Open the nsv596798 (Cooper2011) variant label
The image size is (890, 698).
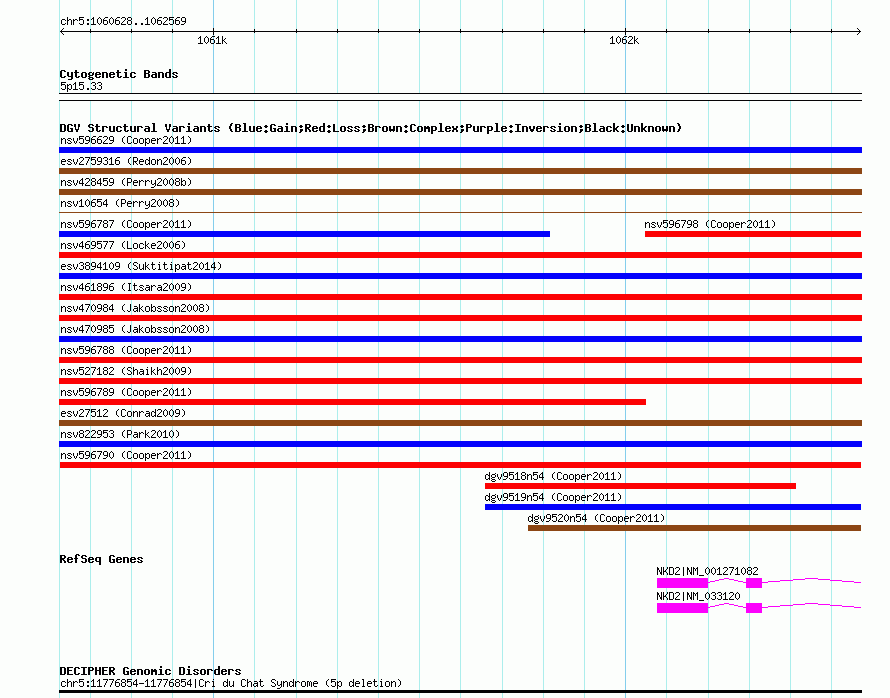pos(709,224)
